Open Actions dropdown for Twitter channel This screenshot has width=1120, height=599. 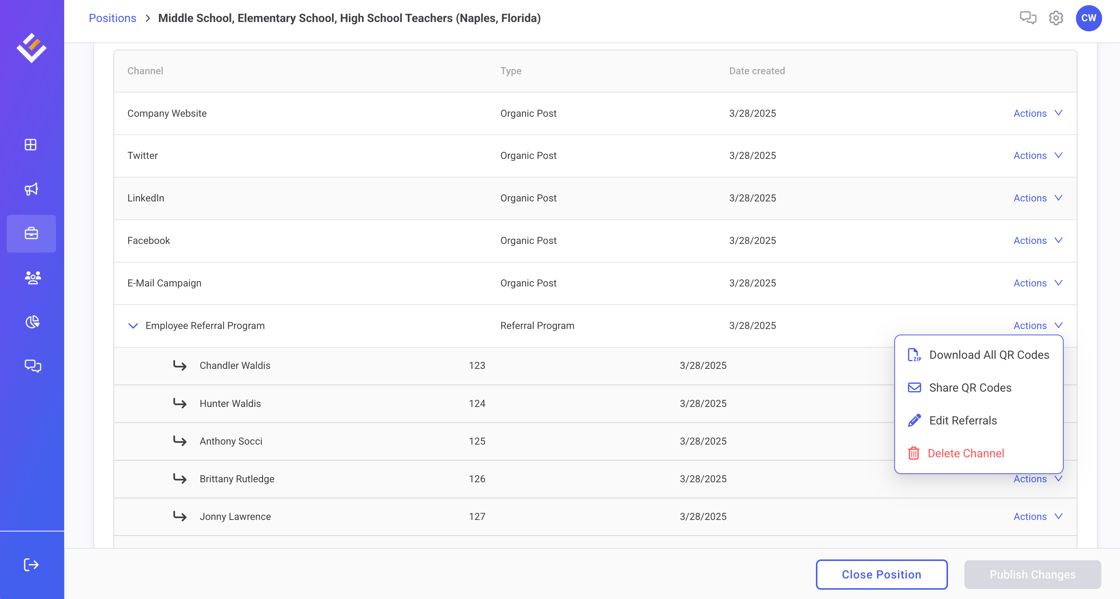tap(1037, 156)
